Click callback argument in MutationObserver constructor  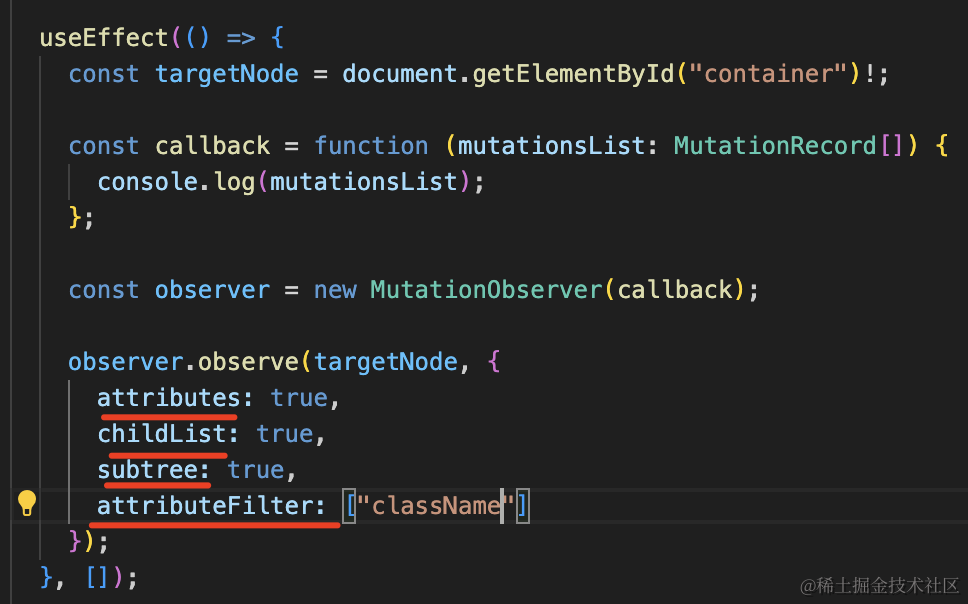click(675, 290)
